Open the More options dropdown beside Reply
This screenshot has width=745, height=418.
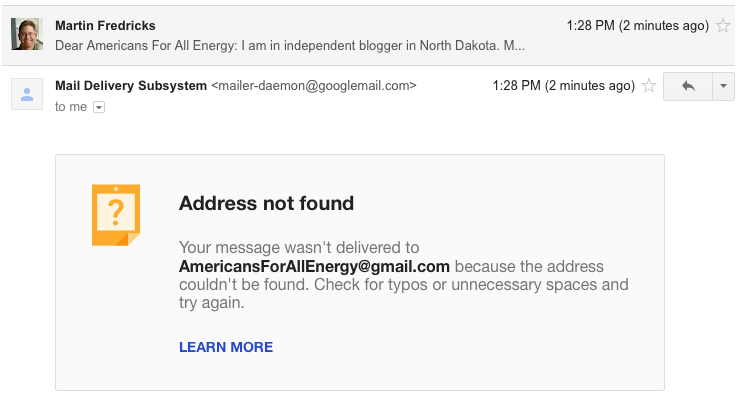pos(723,86)
